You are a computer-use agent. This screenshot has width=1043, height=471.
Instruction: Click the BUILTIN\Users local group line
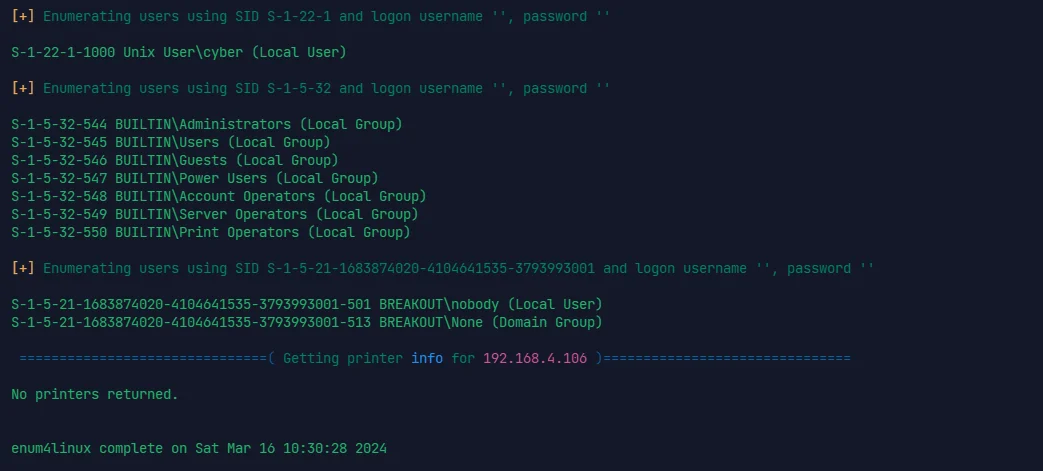click(171, 142)
